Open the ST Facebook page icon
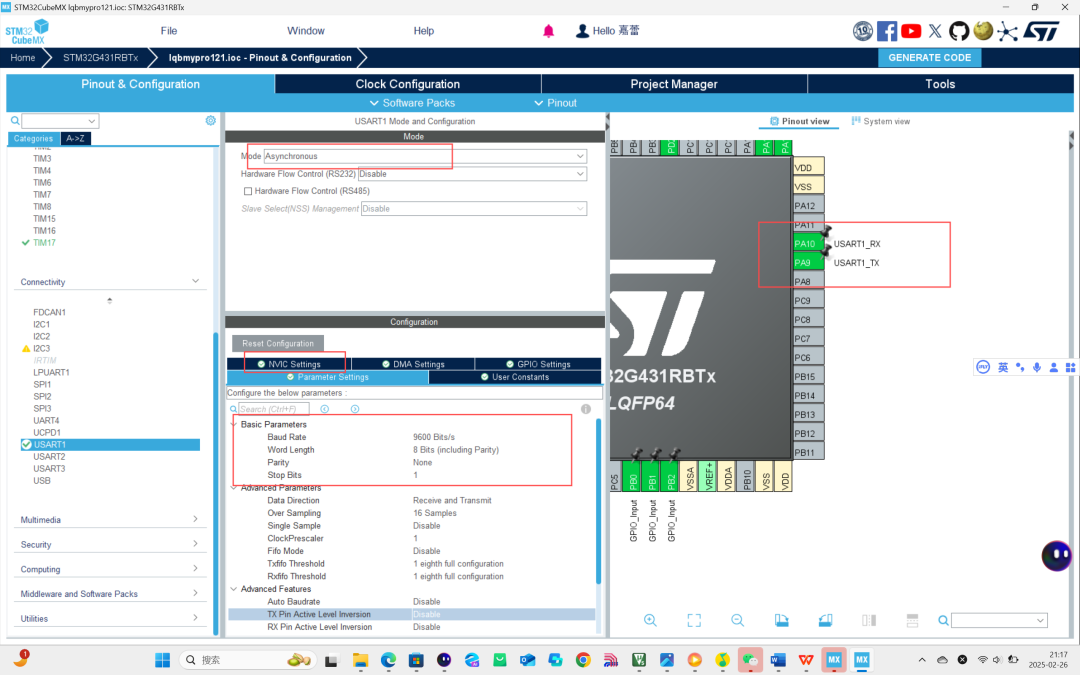 pos(887,31)
